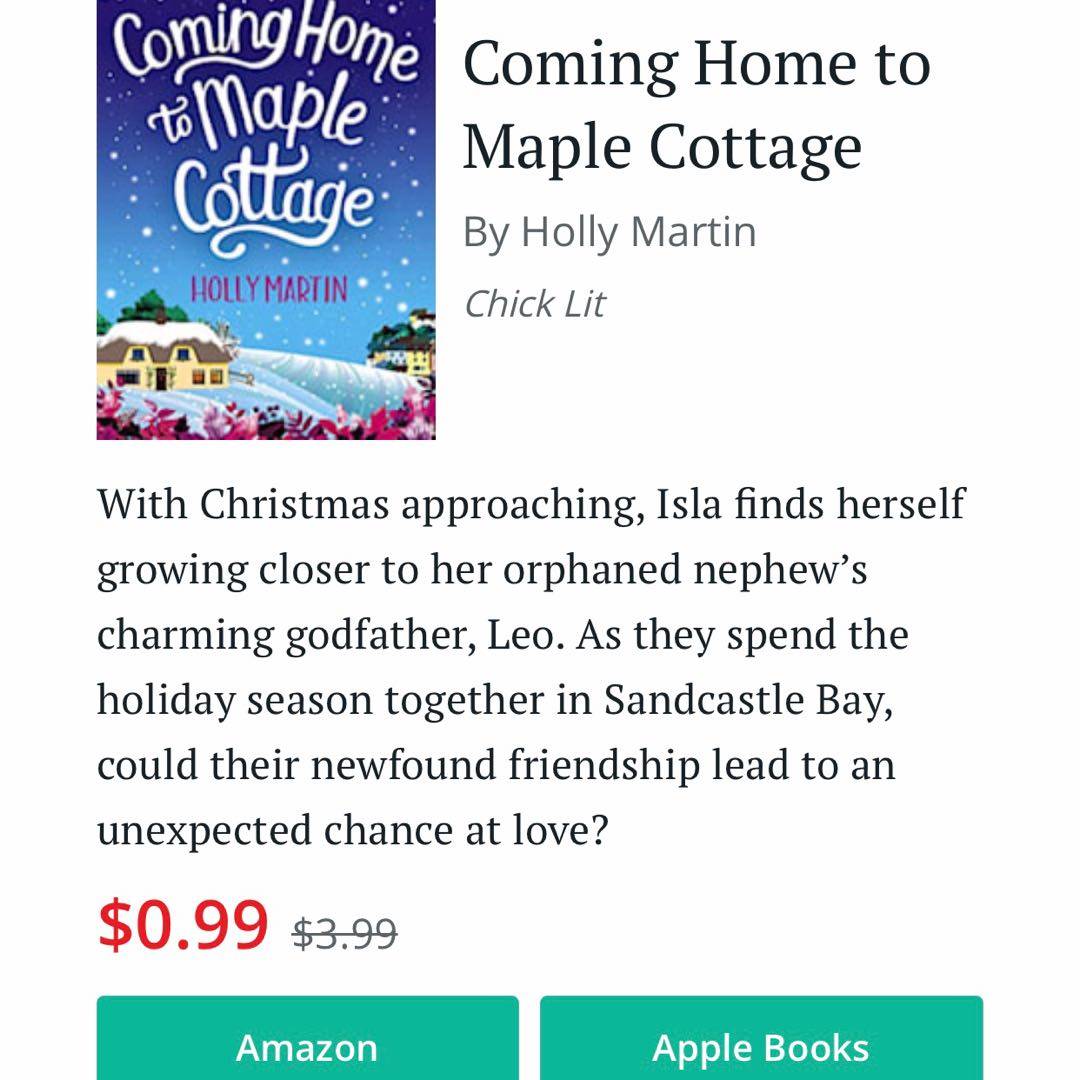Open the Amazon store button
Screen dimensions: 1080x1080
click(x=307, y=1038)
